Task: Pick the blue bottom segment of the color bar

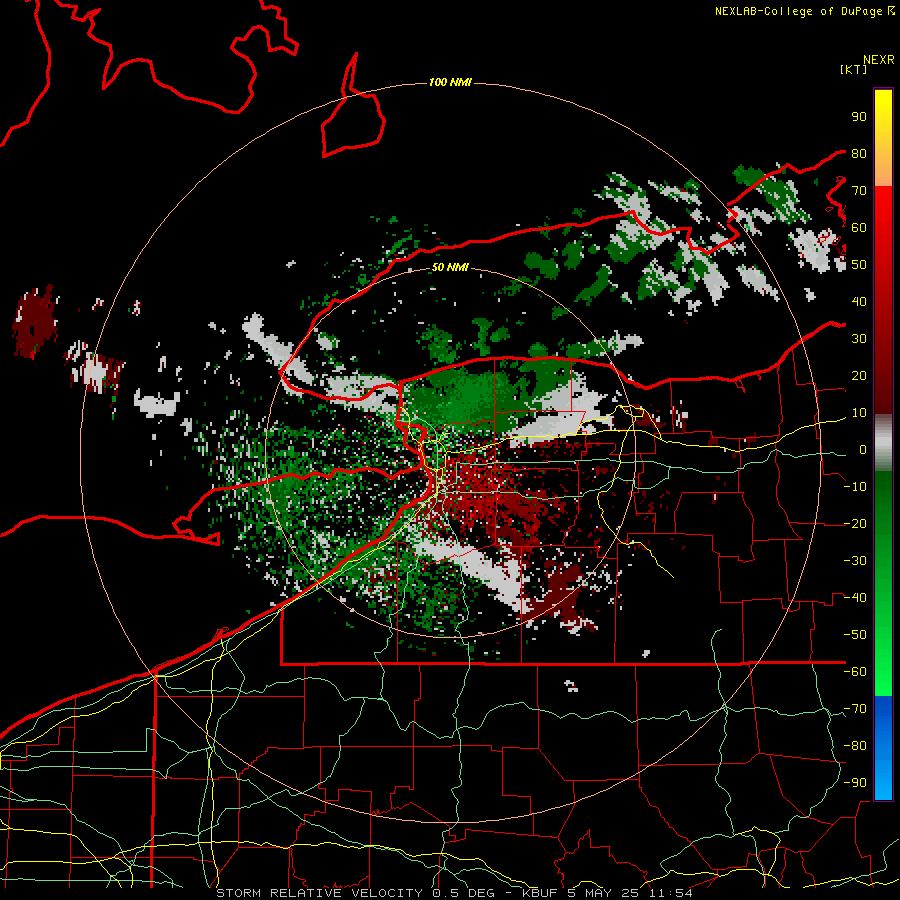Action: pyautogui.click(x=883, y=747)
